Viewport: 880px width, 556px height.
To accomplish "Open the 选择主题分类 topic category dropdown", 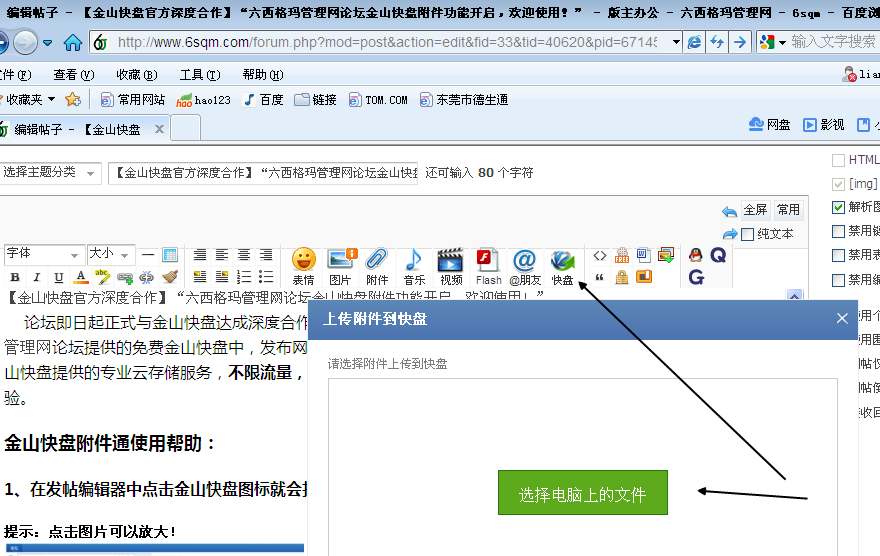I will click(x=49, y=173).
